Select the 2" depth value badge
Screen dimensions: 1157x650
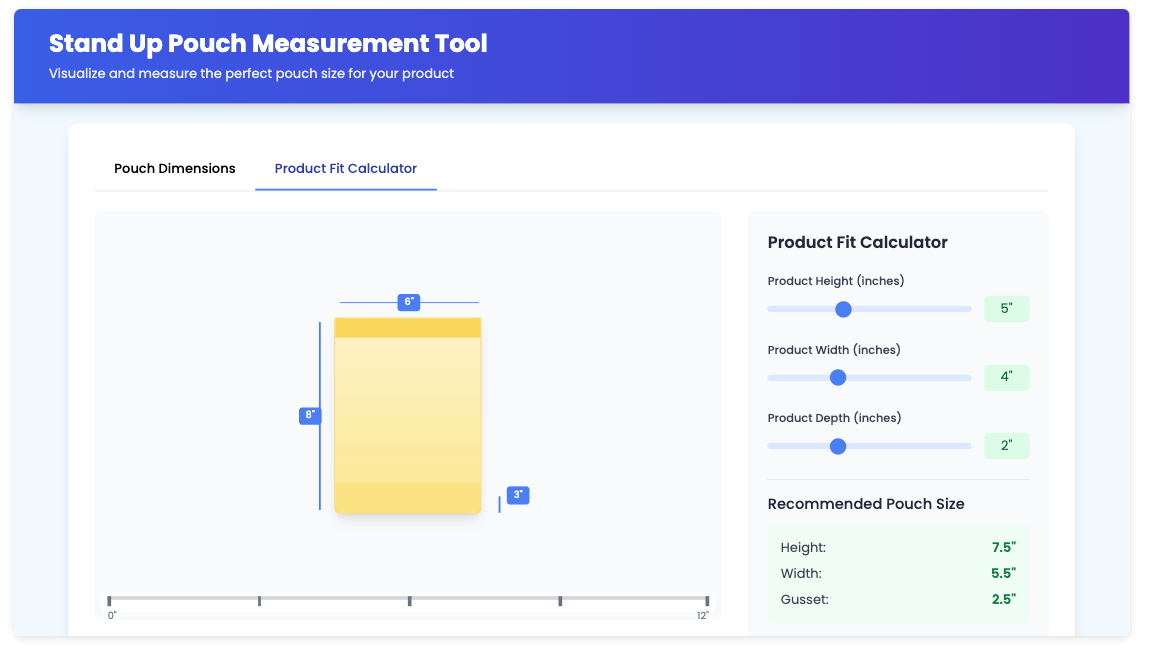(1006, 445)
